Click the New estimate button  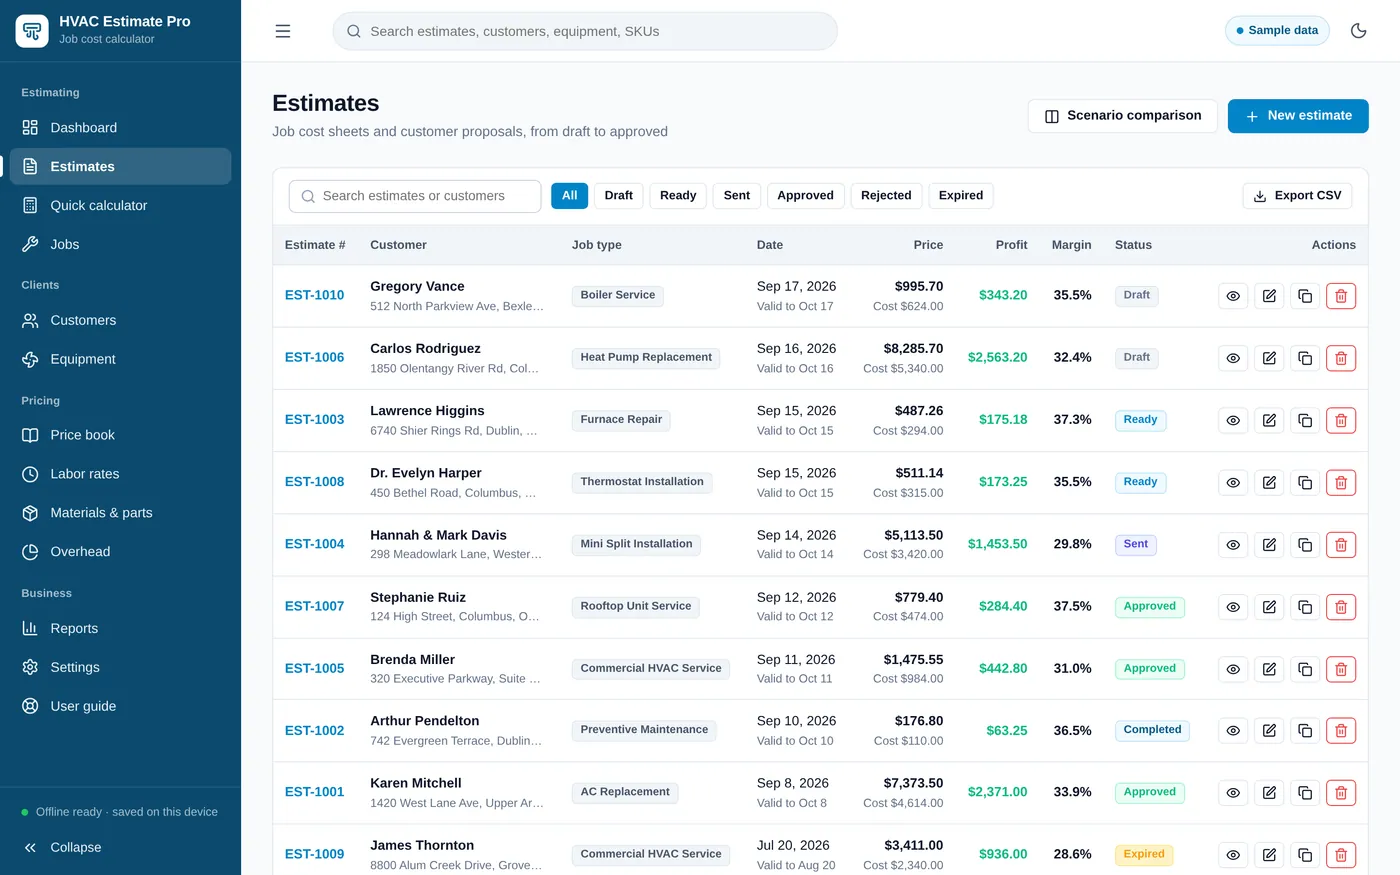click(1298, 116)
